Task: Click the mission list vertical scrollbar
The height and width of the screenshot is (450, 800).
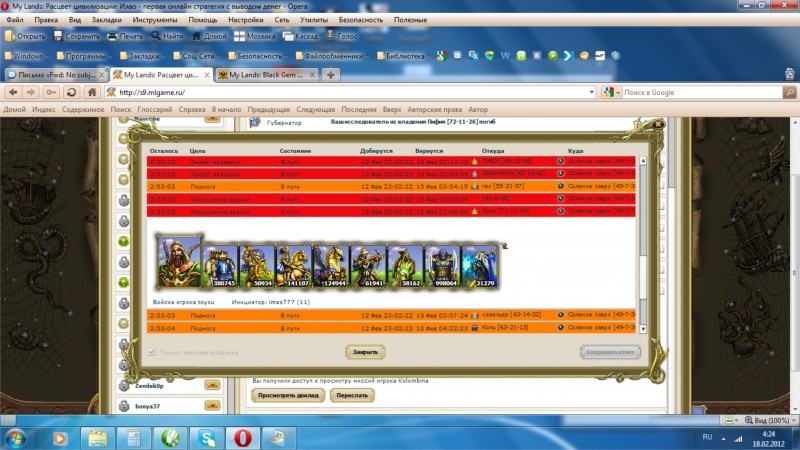Action: tap(643, 240)
